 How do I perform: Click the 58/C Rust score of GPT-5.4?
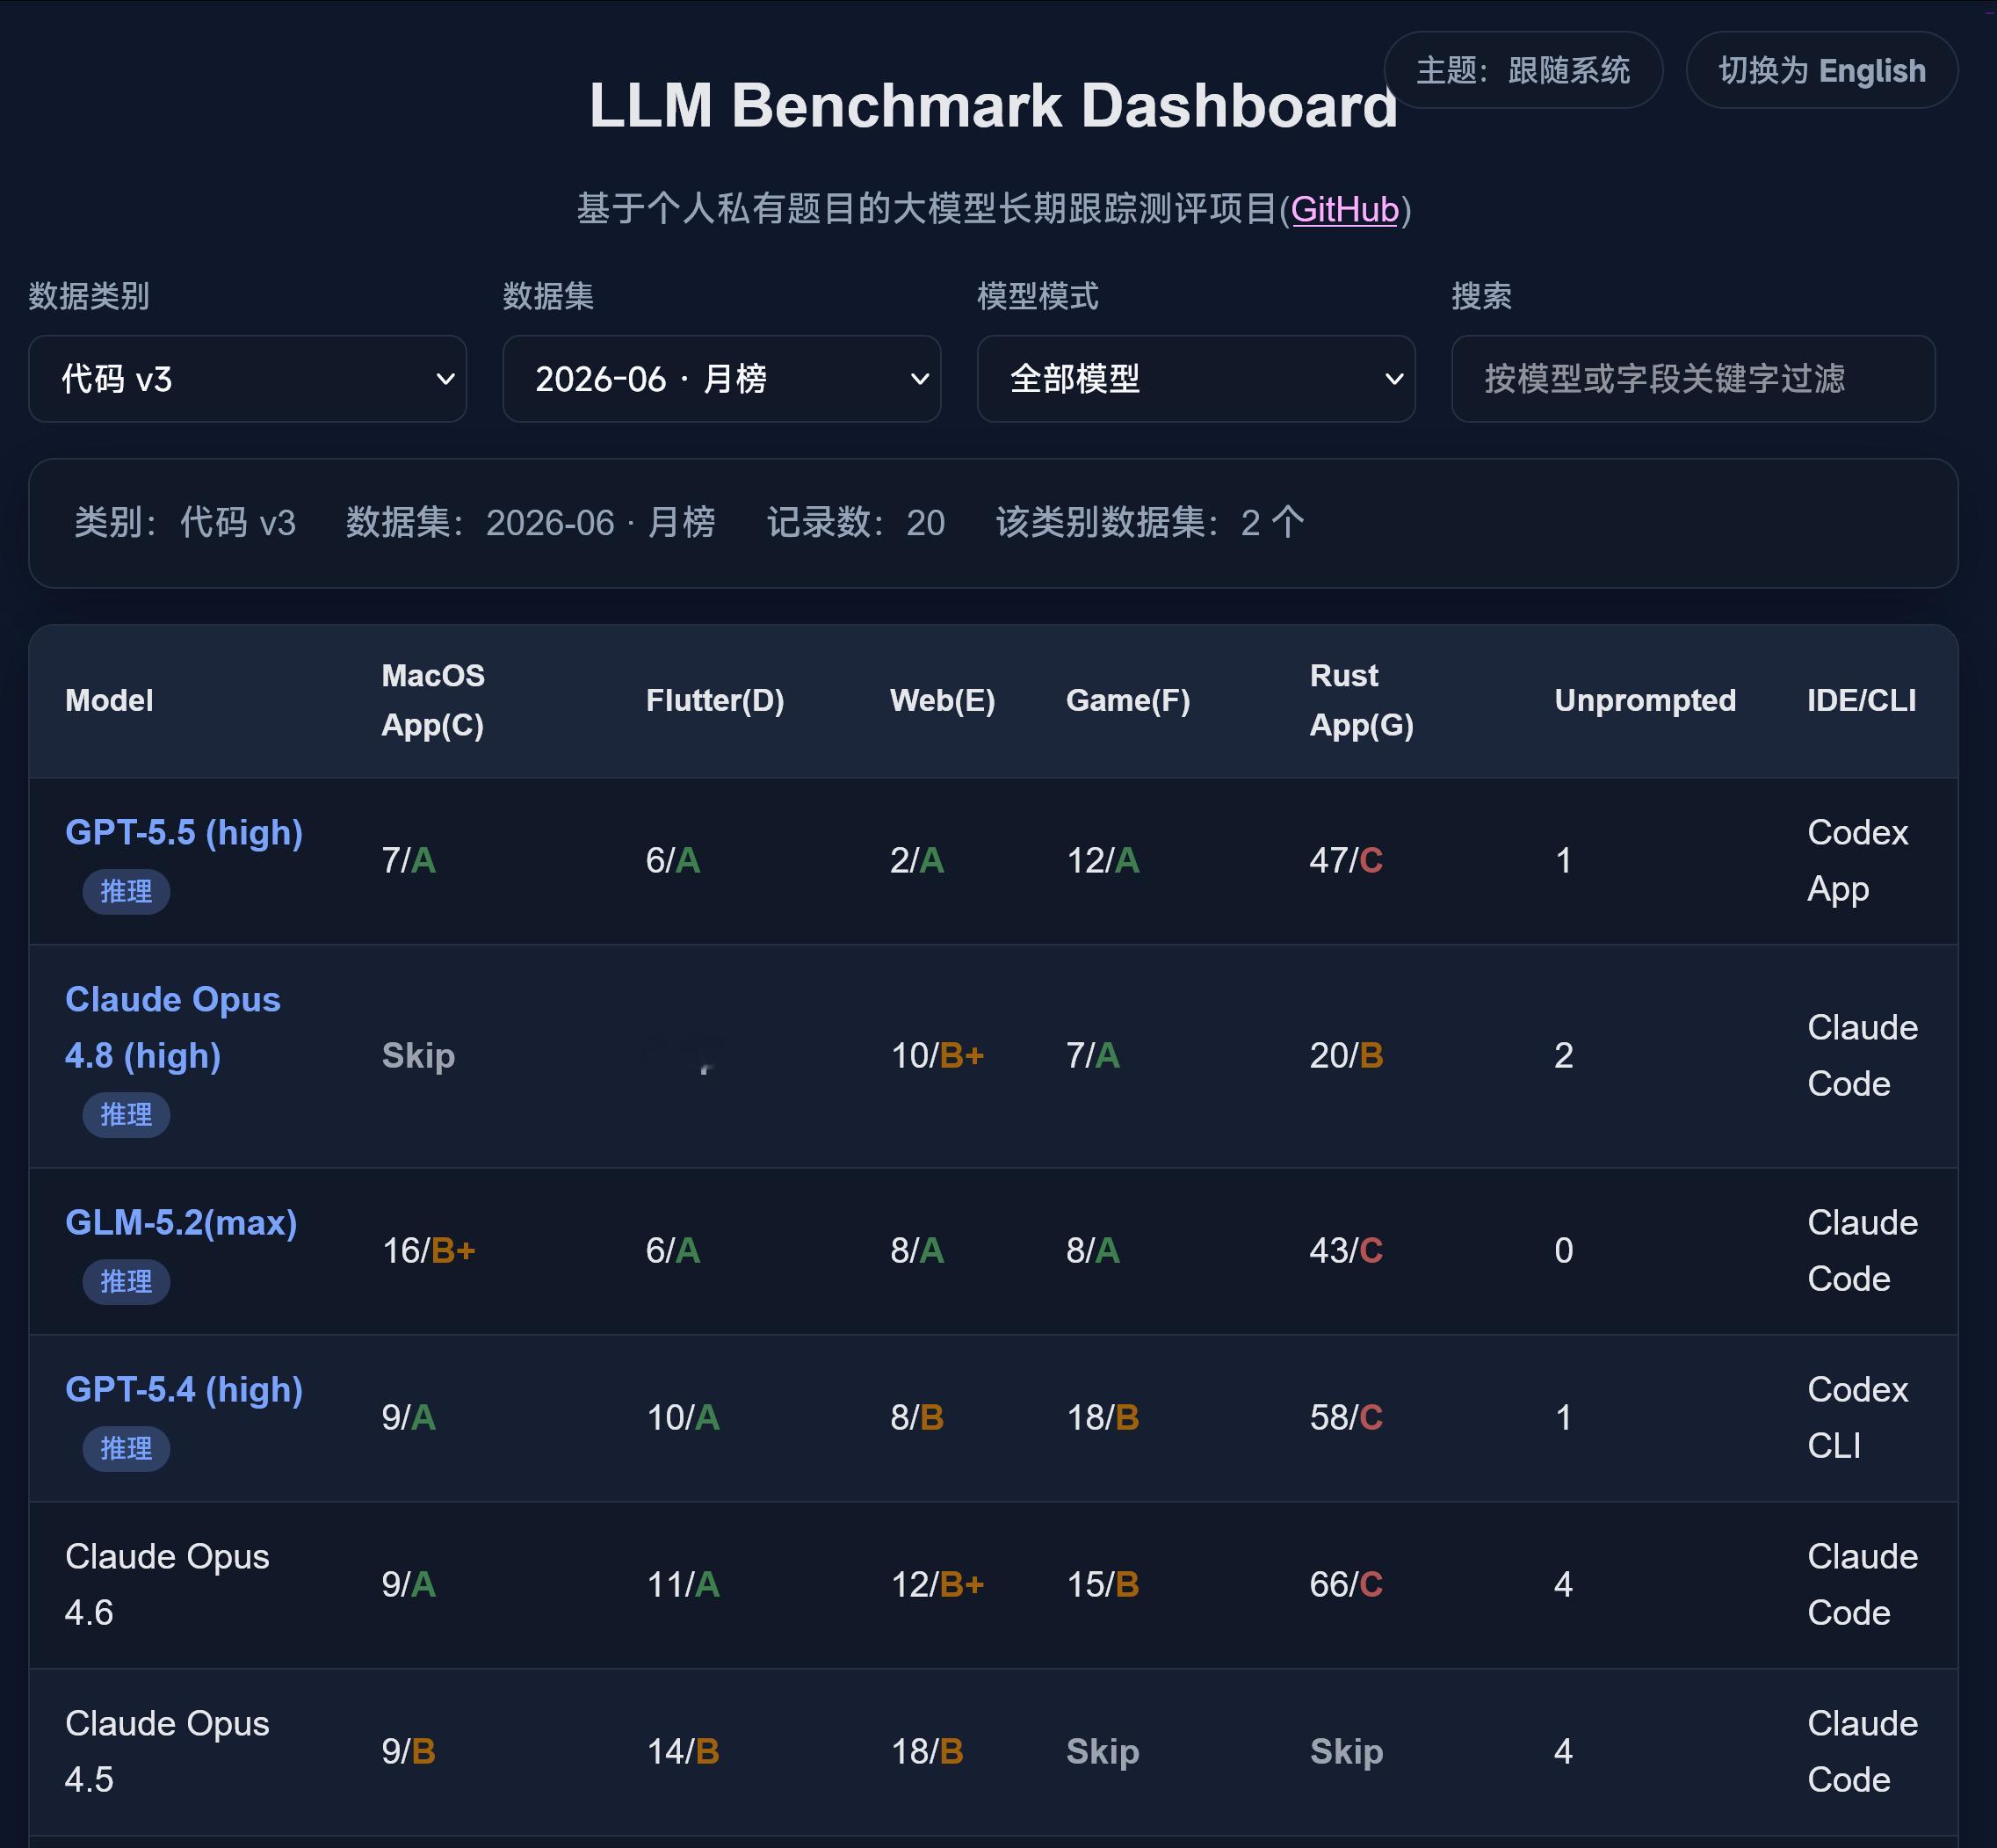pyautogui.click(x=1346, y=1418)
